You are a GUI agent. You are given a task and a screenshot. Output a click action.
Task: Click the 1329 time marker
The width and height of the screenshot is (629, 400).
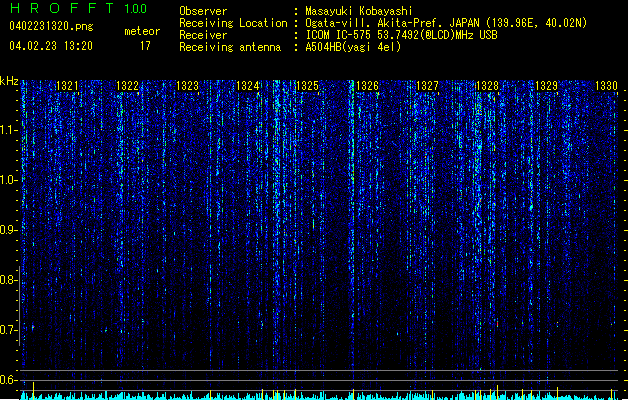[x=547, y=86]
